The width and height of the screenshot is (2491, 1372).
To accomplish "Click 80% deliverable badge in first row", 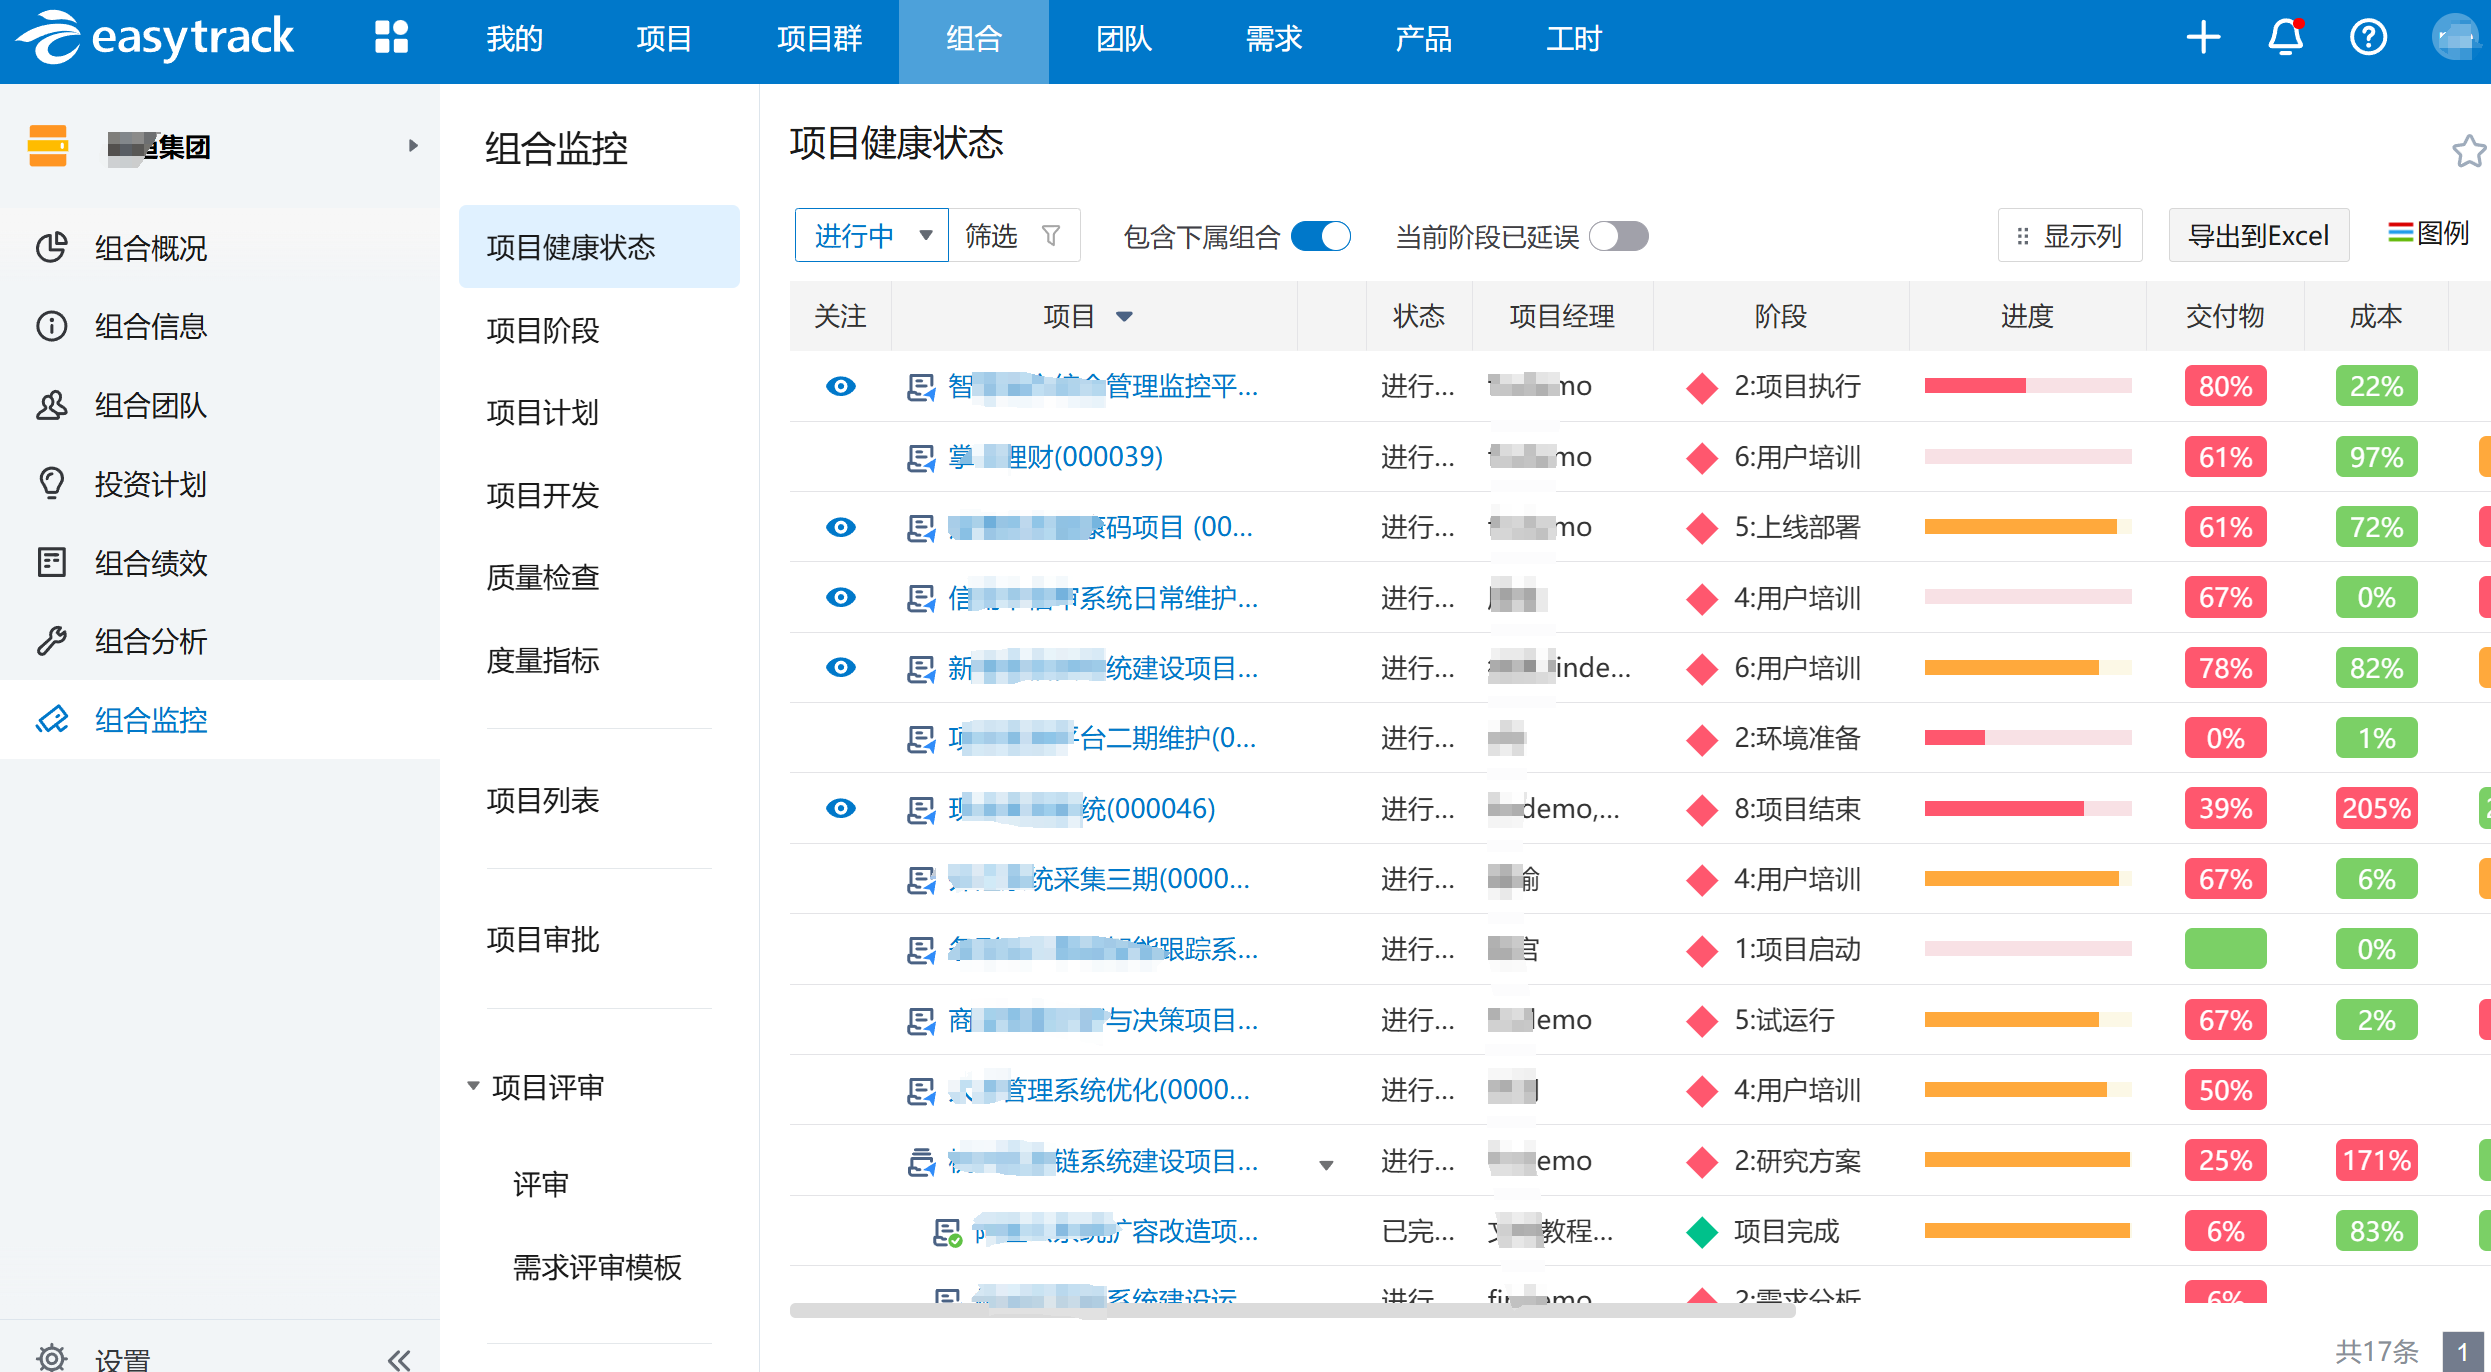I will [2224, 386].
